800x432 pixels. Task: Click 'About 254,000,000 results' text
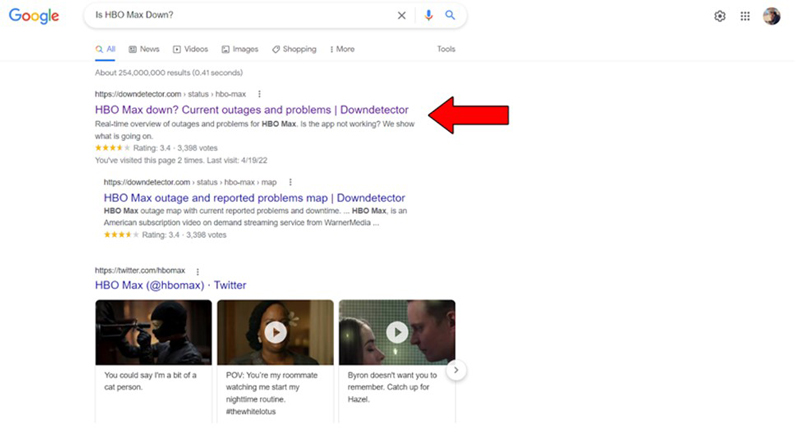[169, 73]
